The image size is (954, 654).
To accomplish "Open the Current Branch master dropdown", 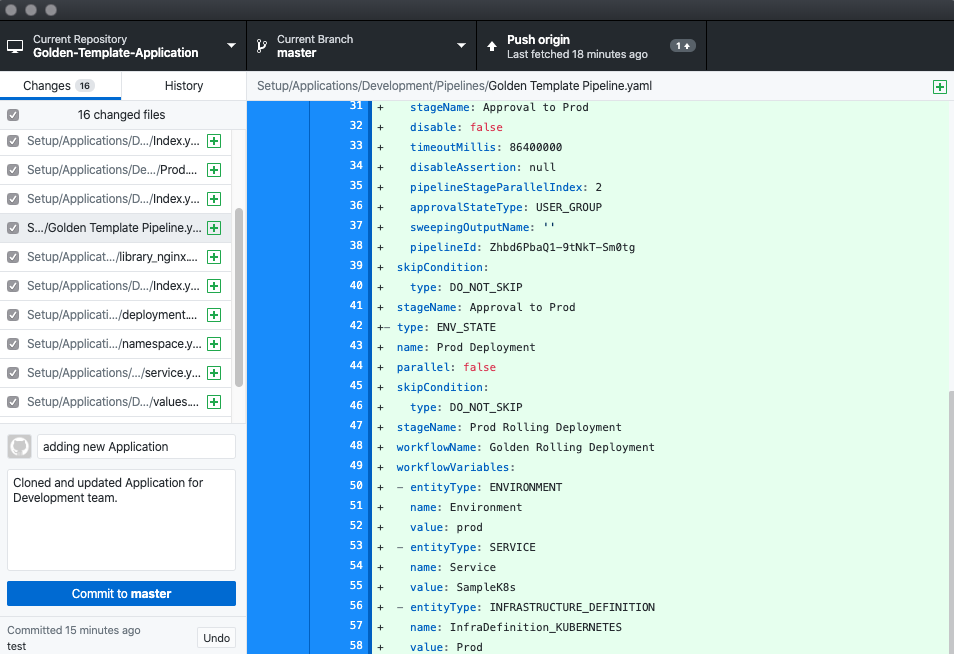I will (361, 46).
